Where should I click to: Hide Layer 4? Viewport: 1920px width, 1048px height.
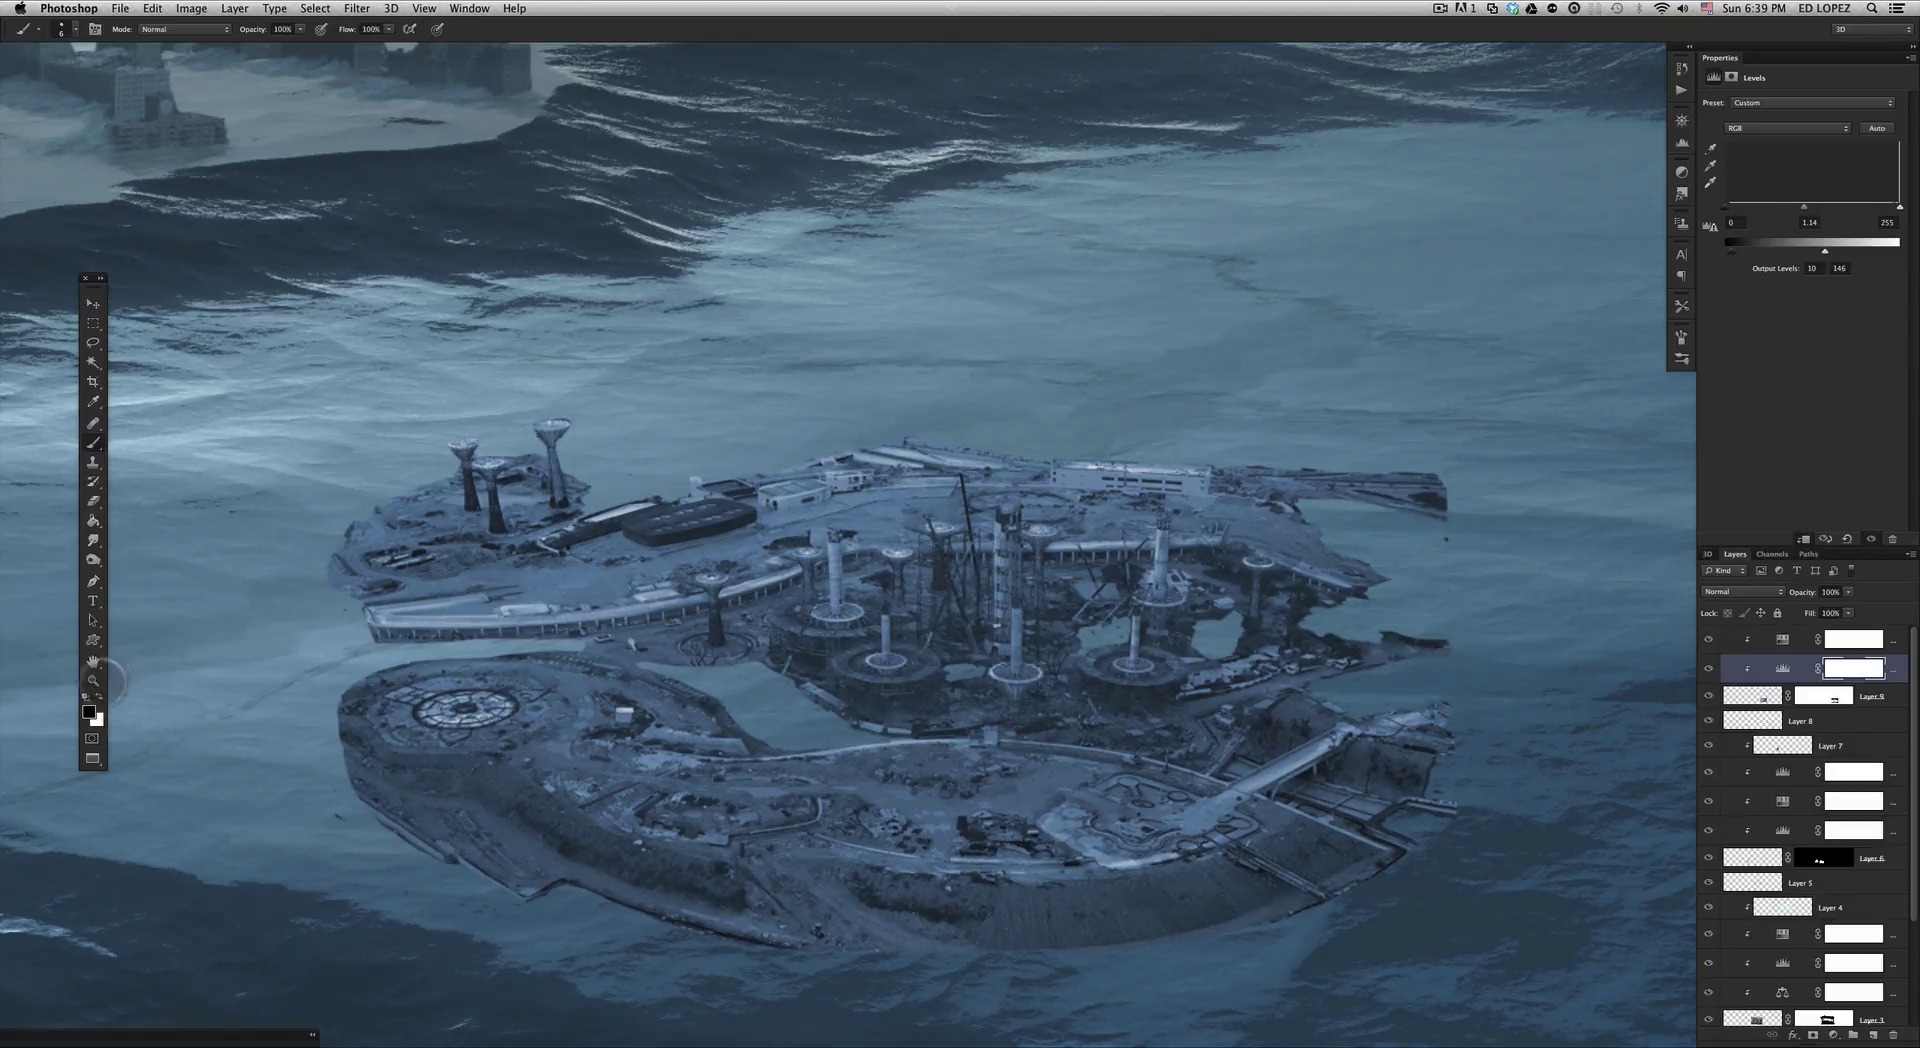point(1708,908)
